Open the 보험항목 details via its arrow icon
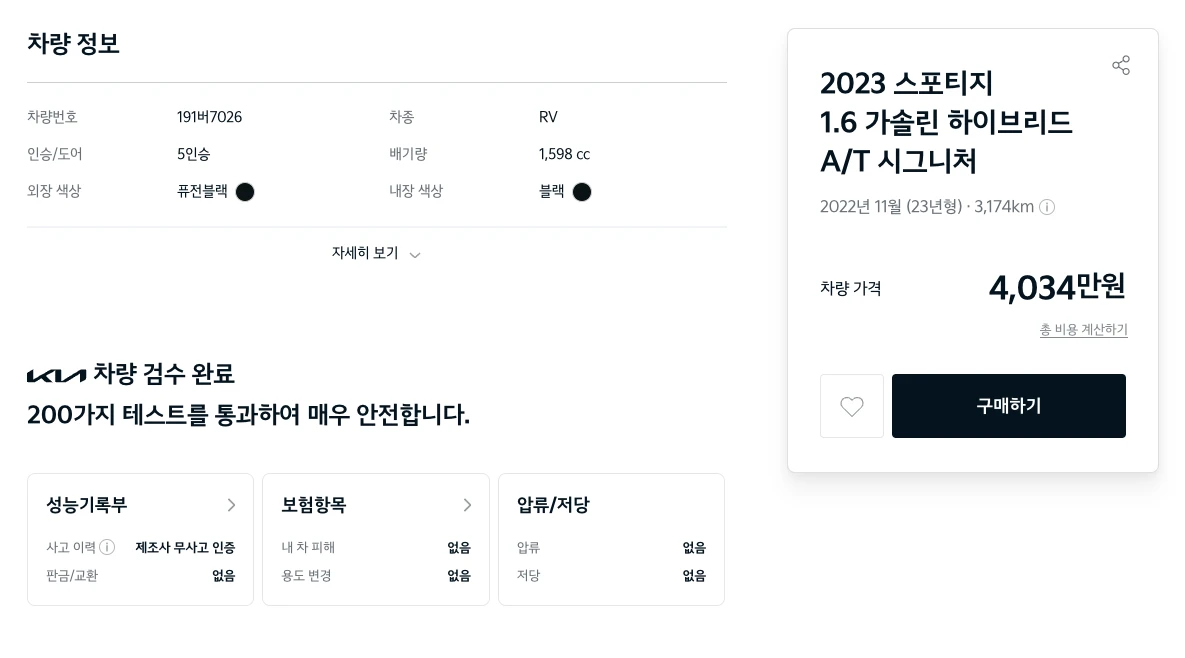The width and height of the screenshot is (1185, 658). coord(467,505)
